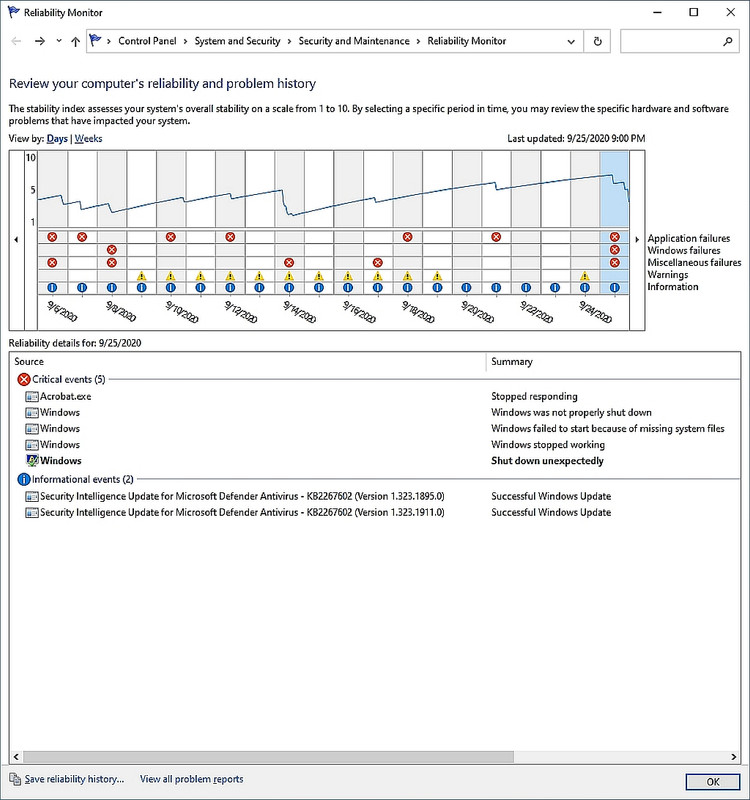The height and width of the screenshot is (800, 750).
Task: Select the information icon for 9/25/2020
Action: coord(615,288)
